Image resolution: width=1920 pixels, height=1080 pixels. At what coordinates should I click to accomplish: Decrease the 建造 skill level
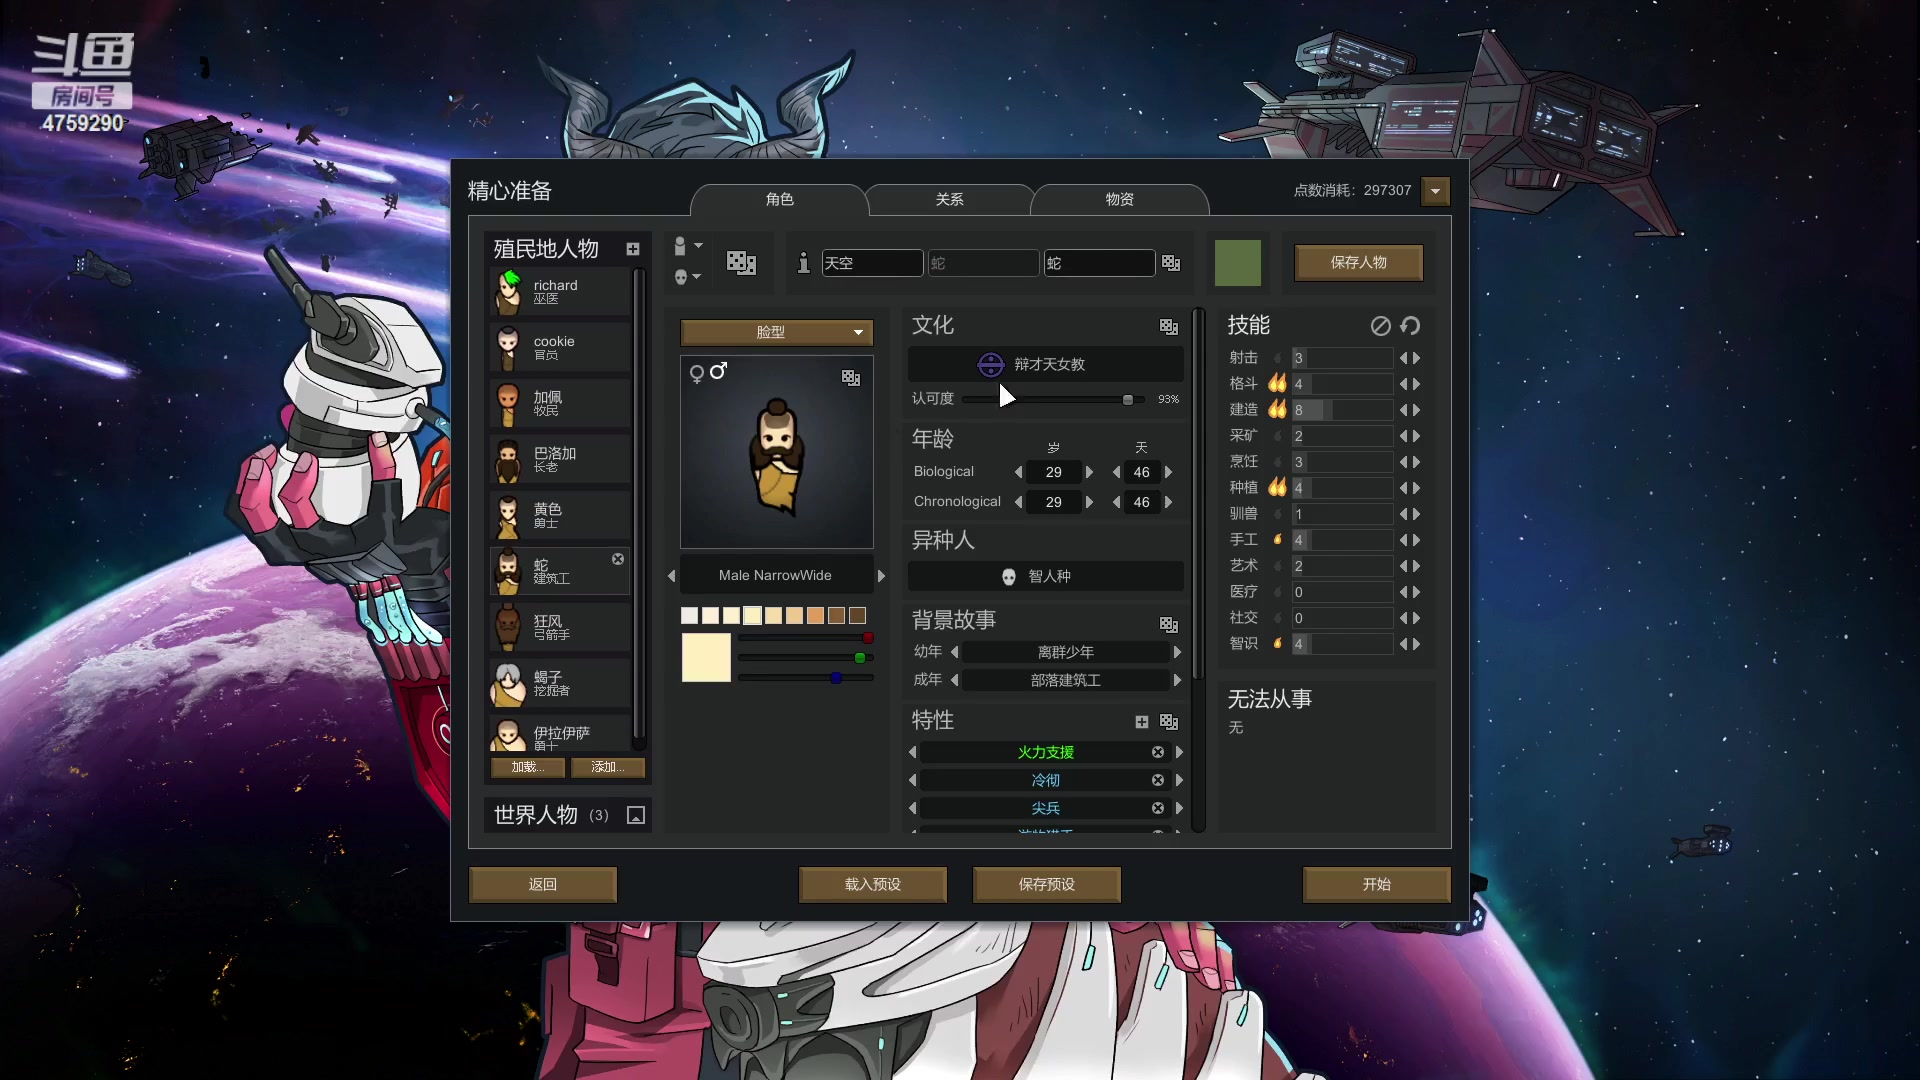1403,410
